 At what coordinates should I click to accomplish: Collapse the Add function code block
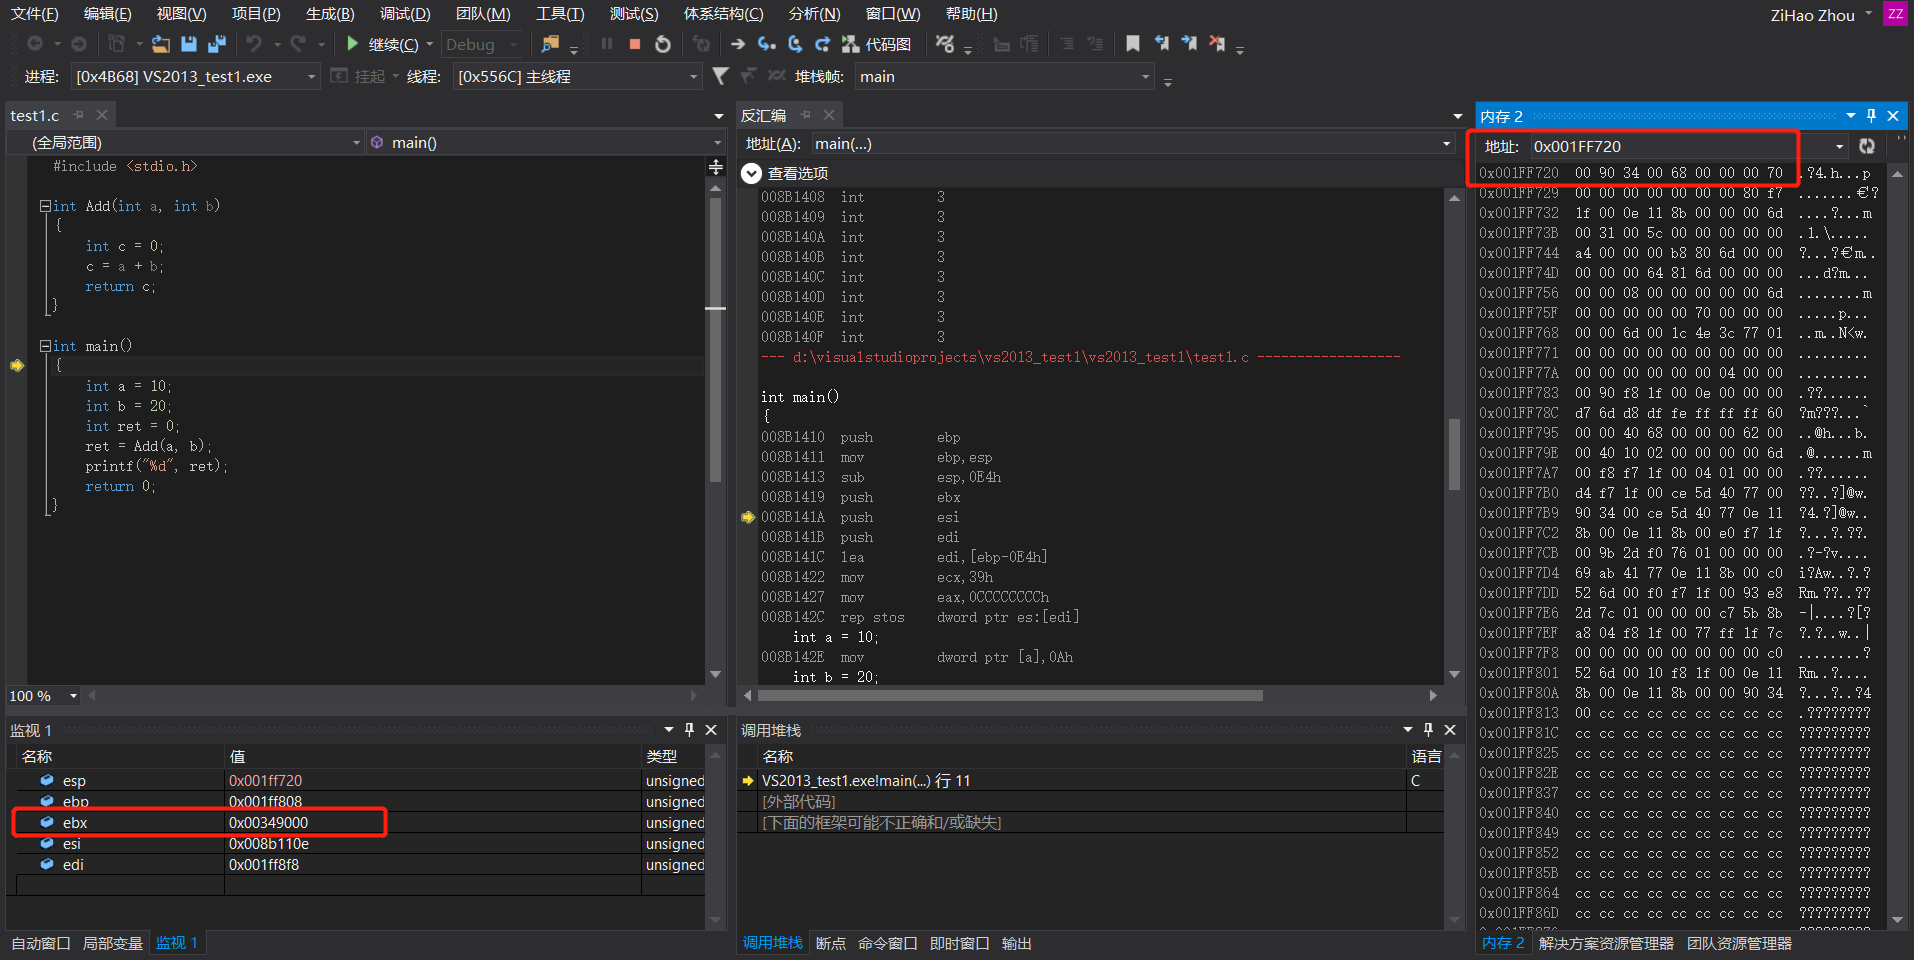(x=45, y=206)
